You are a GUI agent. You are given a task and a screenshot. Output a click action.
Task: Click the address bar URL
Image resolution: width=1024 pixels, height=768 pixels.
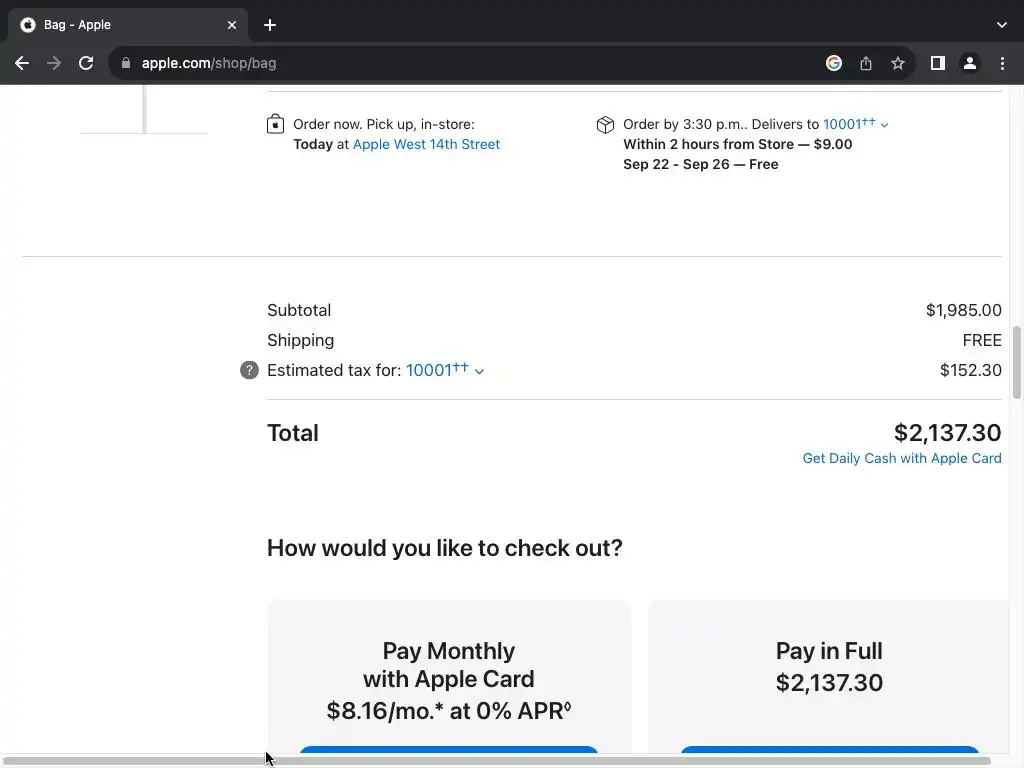pos(209,63)
